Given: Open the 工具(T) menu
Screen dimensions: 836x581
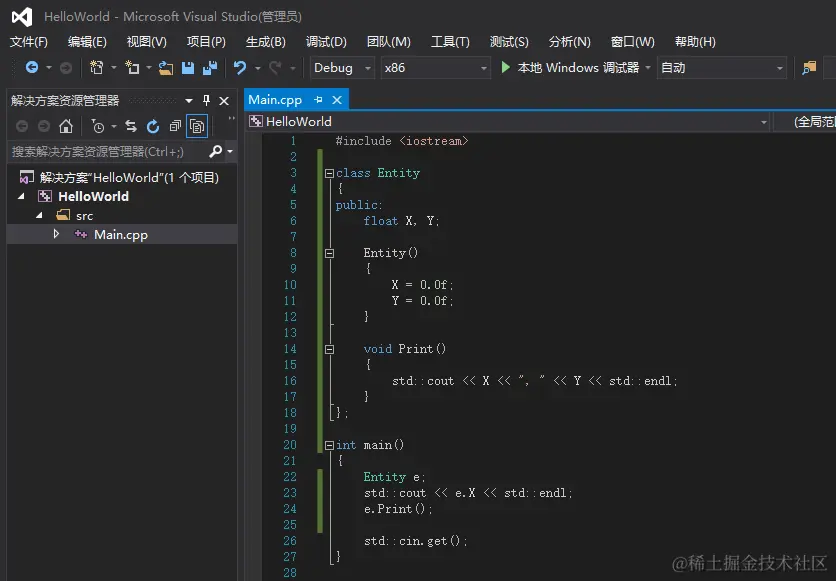Looking at the screenshot, I should tap(450, 42).
